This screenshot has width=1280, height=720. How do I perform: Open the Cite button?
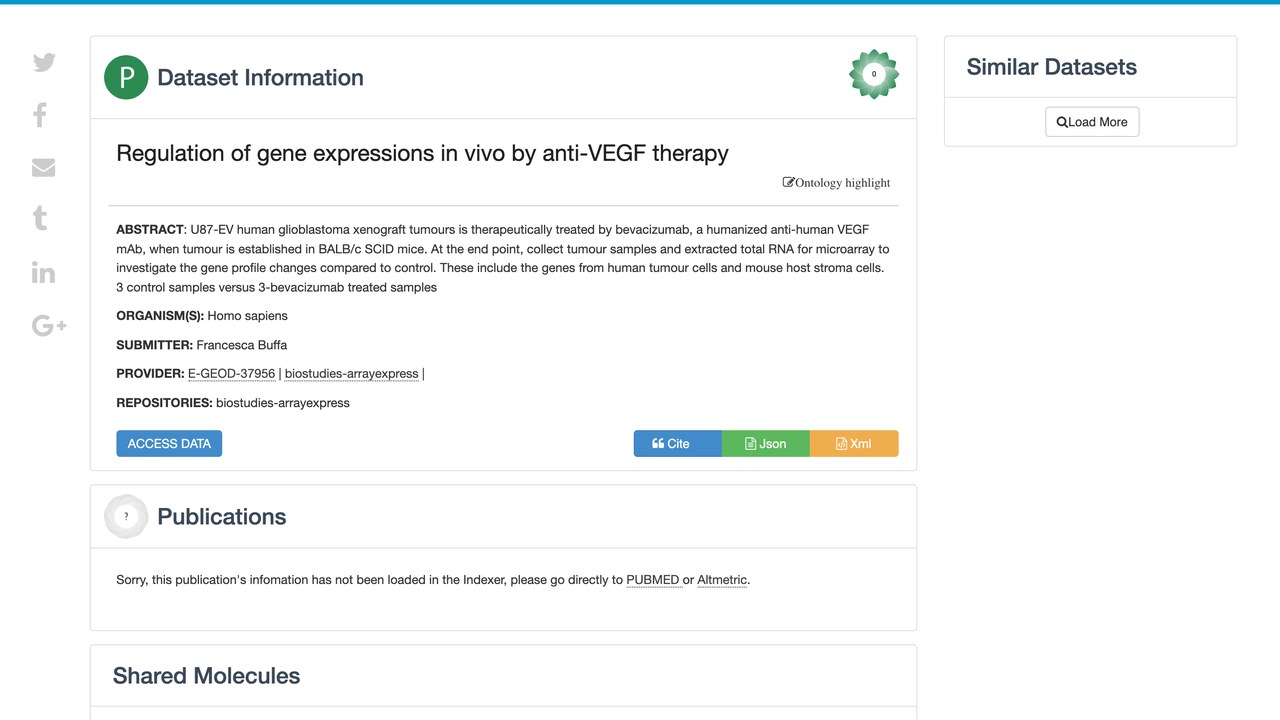pyautogui.click(x=677, y=443)
